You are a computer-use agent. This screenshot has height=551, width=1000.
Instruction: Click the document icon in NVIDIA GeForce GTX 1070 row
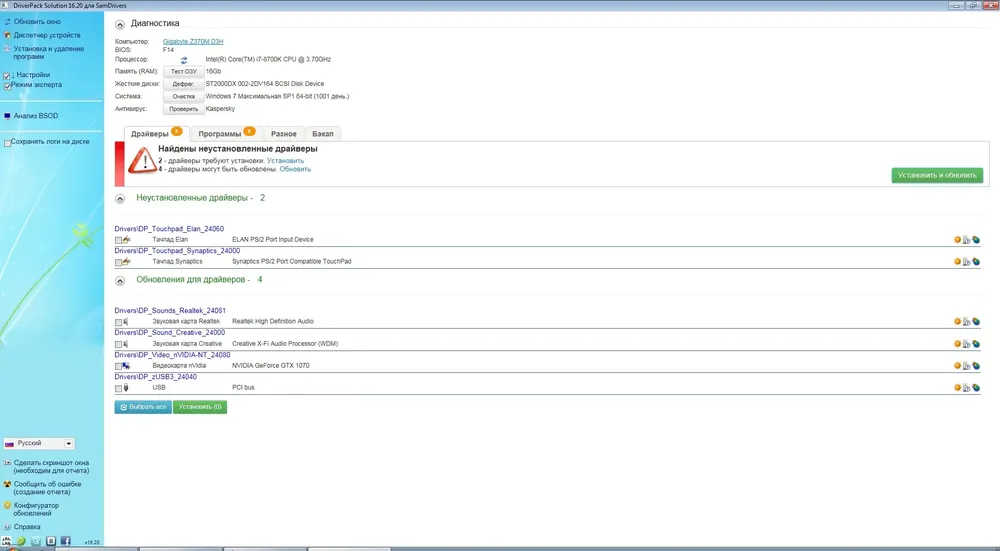pyautogui.click(x=966, y=365)
